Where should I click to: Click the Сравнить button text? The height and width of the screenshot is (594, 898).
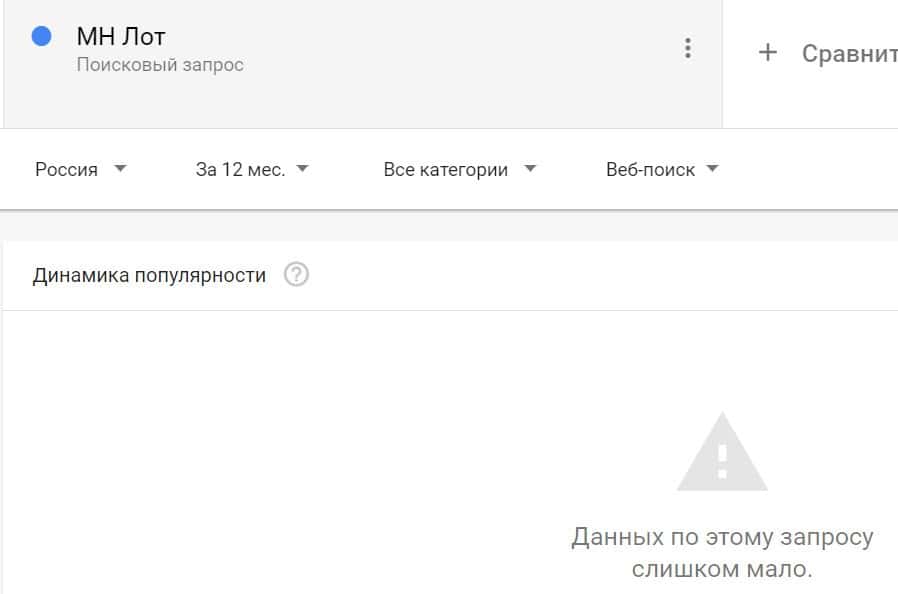pyautogui.click(x=849, y=53)
